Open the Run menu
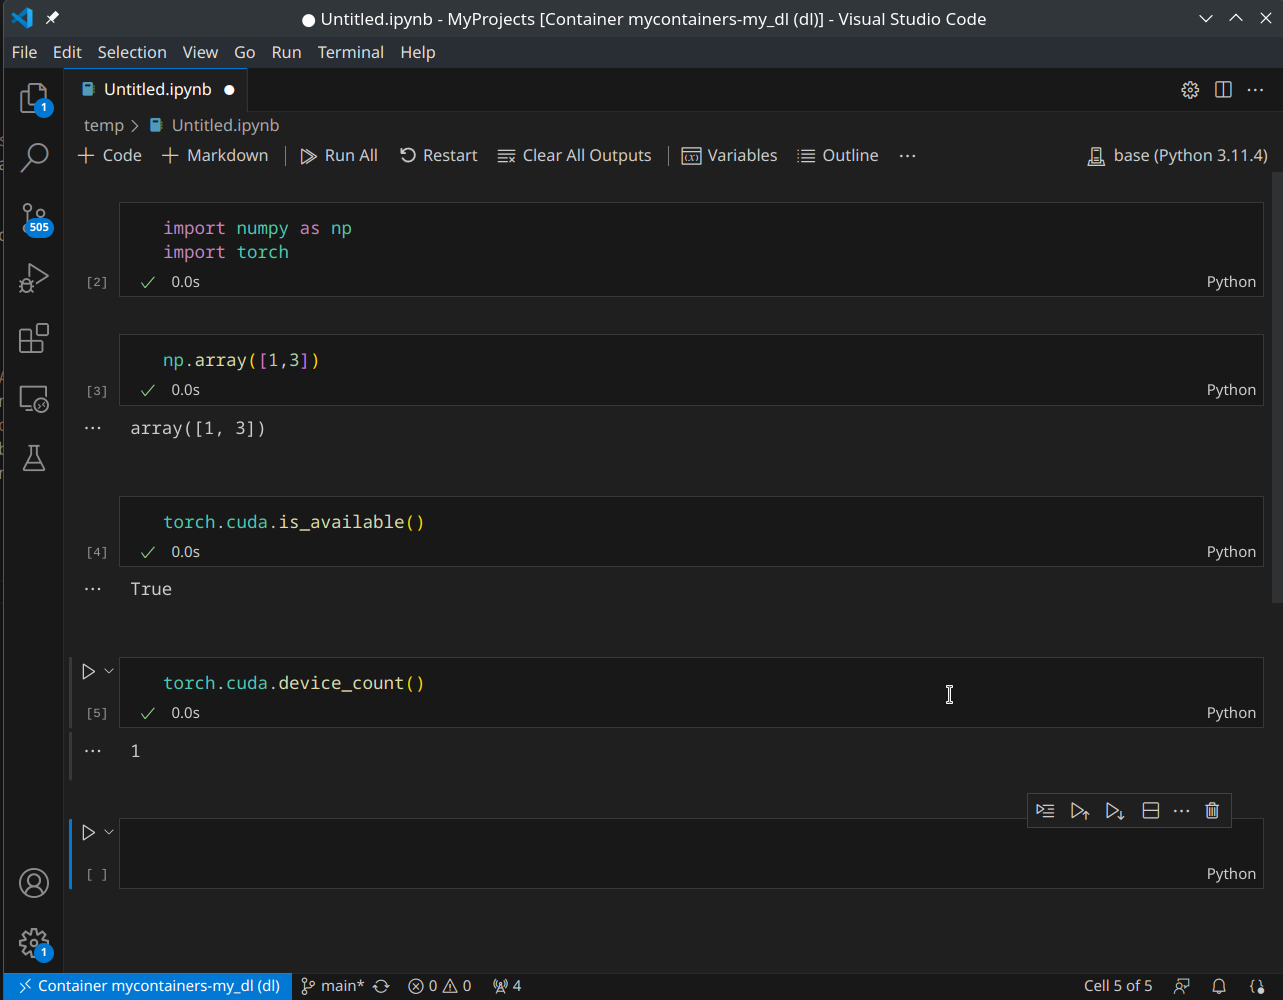Screen dimensions: 1283x1000 click(286, 52)
